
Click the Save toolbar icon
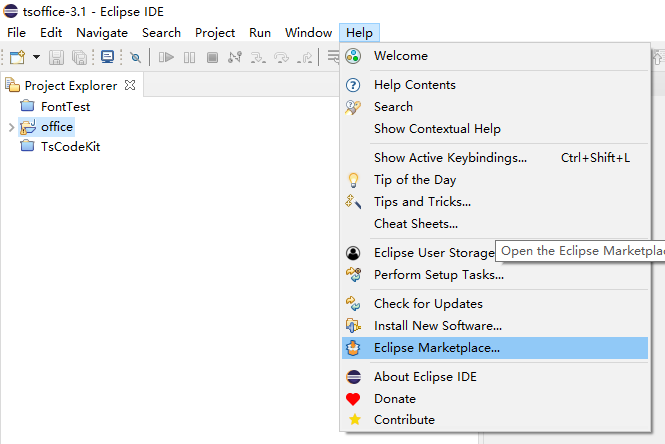56,57
